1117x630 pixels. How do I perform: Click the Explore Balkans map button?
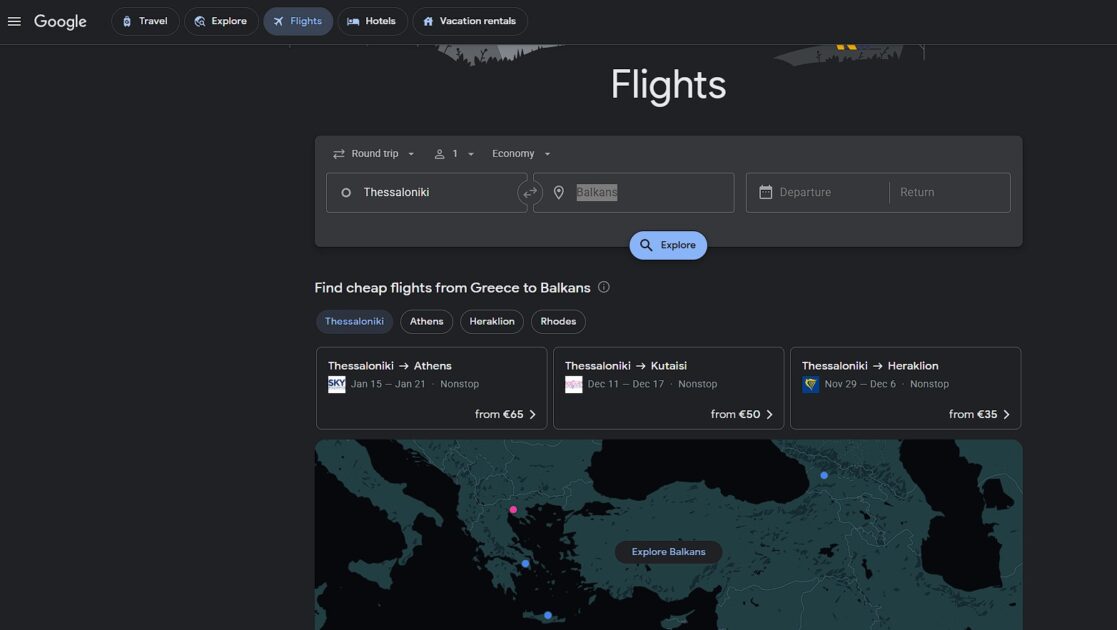[668, 552]
